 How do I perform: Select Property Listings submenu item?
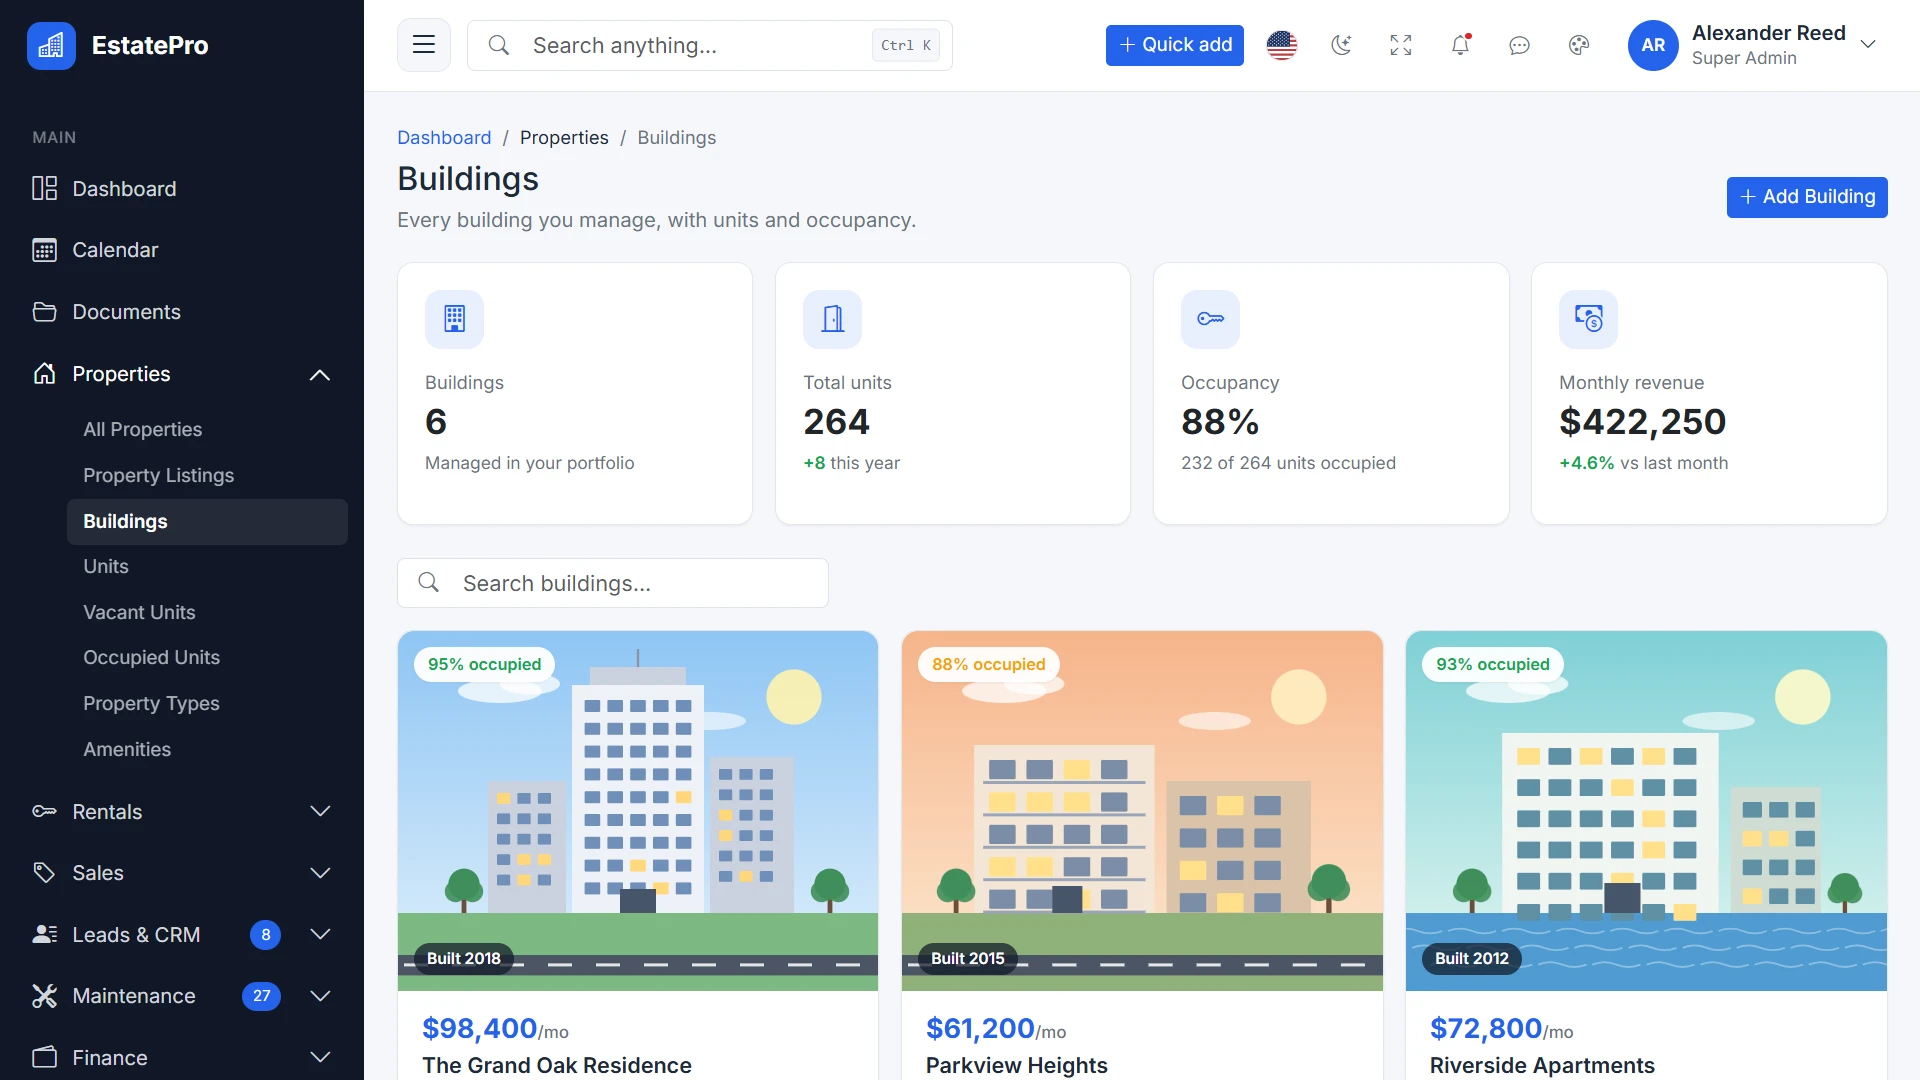[207, 475]
